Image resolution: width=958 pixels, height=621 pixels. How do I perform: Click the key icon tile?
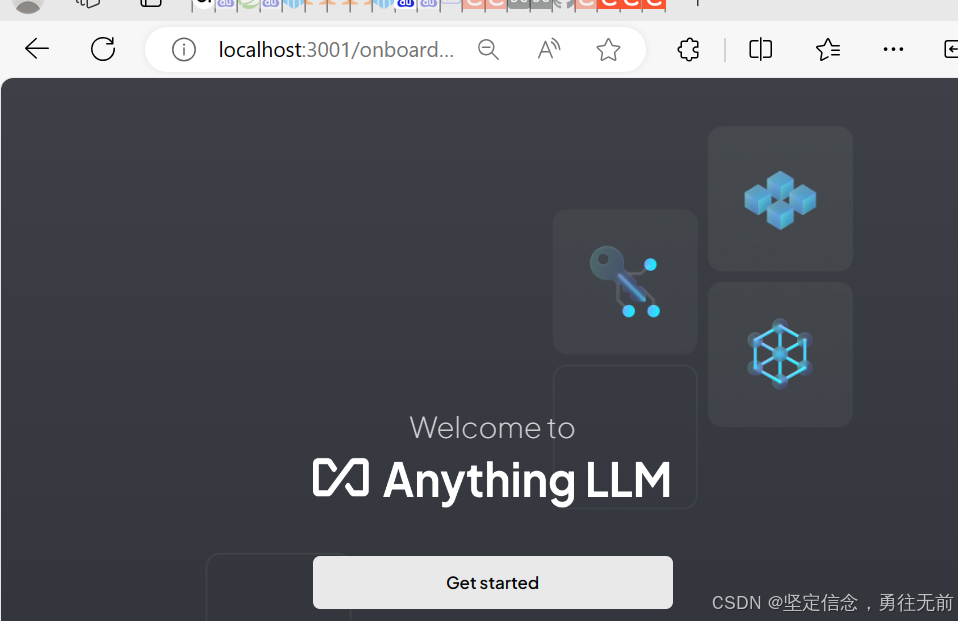pos(625,282)
